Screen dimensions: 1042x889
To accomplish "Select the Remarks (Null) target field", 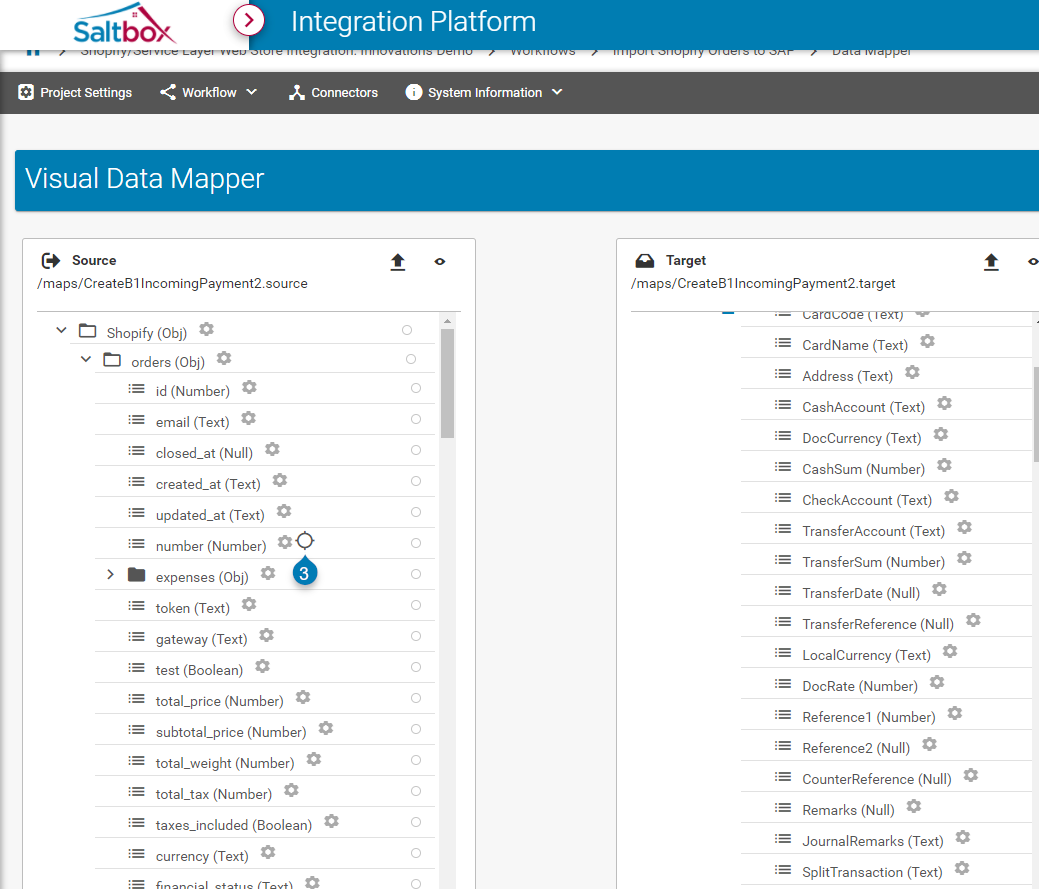I will [x=848, y=810].
